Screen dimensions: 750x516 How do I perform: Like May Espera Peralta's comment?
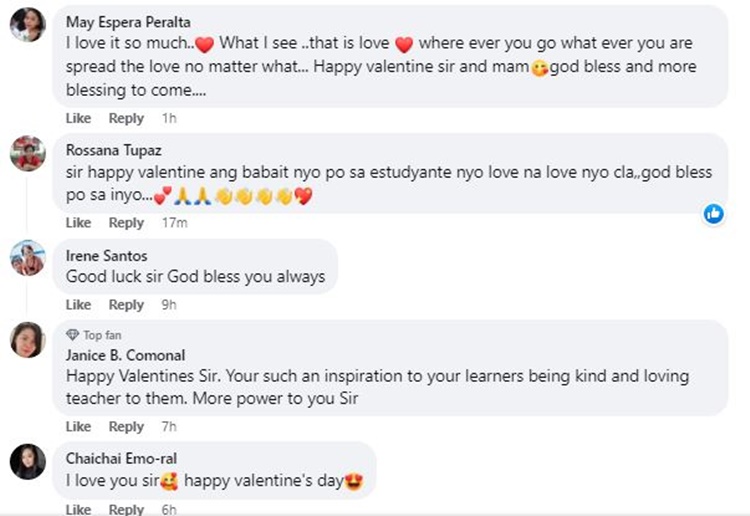pos(78,118)
